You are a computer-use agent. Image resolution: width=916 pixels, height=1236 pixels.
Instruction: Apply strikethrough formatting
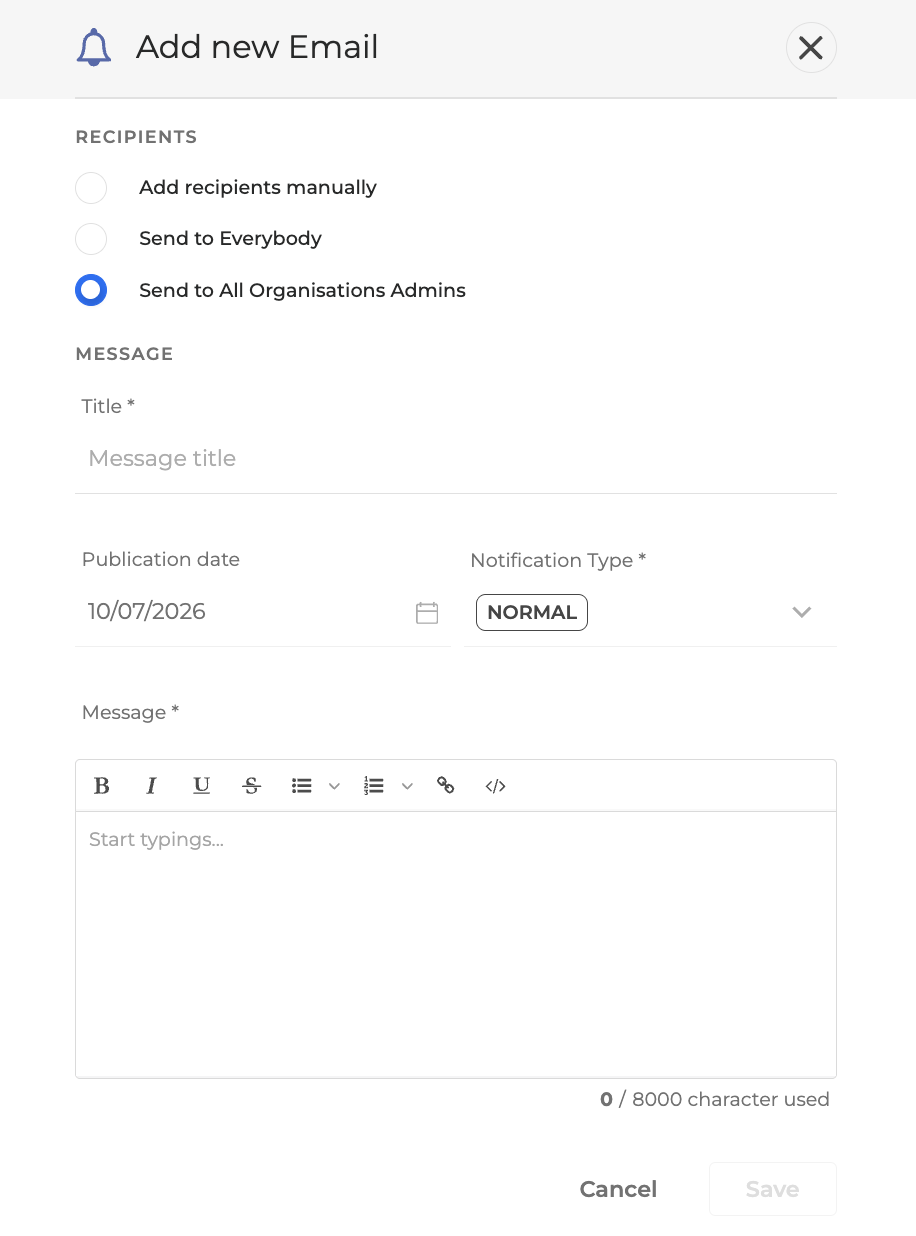pos(251,786)
